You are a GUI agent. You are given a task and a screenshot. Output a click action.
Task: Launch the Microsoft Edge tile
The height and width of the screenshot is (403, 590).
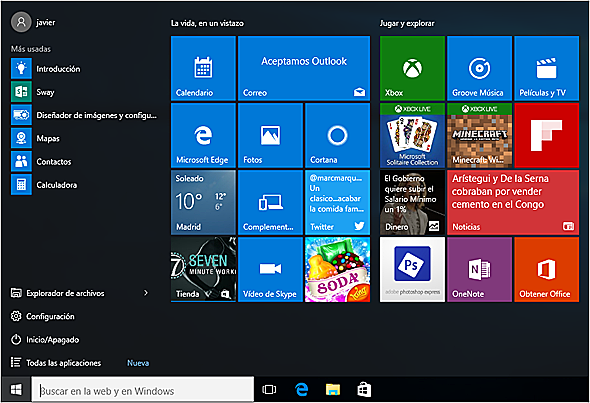tap(203, 135)
